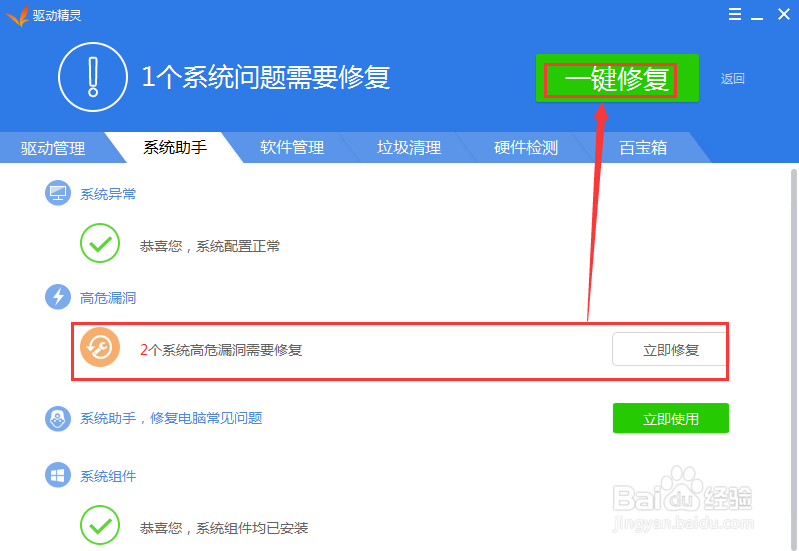
Task: Select the 系统助手 tab
Action: click(x=175, y=147)
